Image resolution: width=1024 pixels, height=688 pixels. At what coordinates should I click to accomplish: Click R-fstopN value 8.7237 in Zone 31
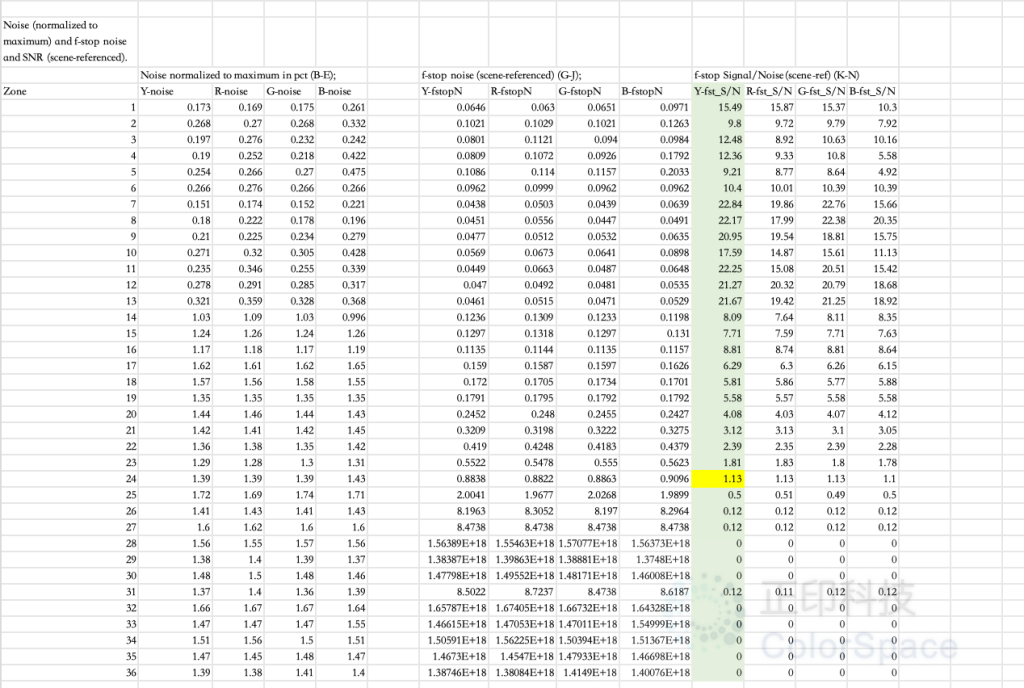point(522,592)
